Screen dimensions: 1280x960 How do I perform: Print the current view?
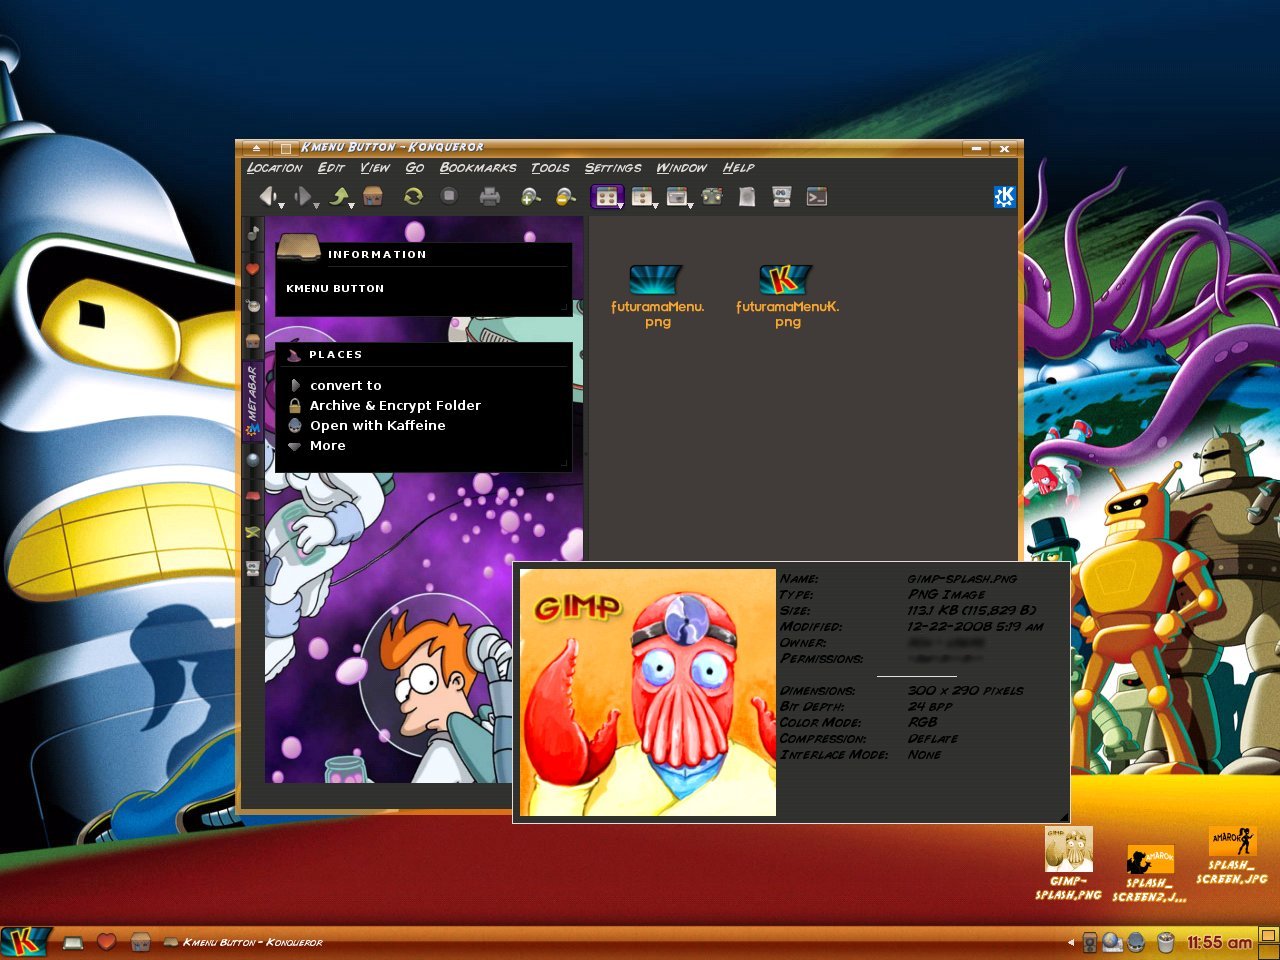tap(489, 197)
